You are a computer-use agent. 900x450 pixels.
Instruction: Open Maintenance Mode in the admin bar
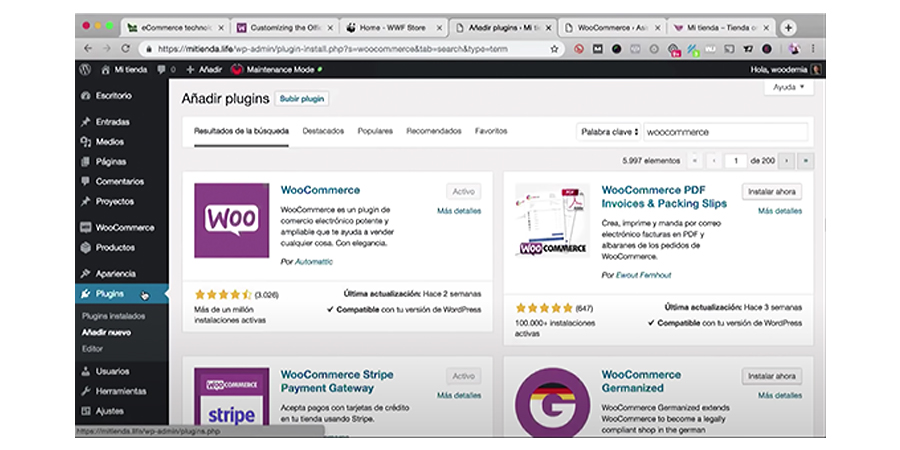(x=277, y=69)
